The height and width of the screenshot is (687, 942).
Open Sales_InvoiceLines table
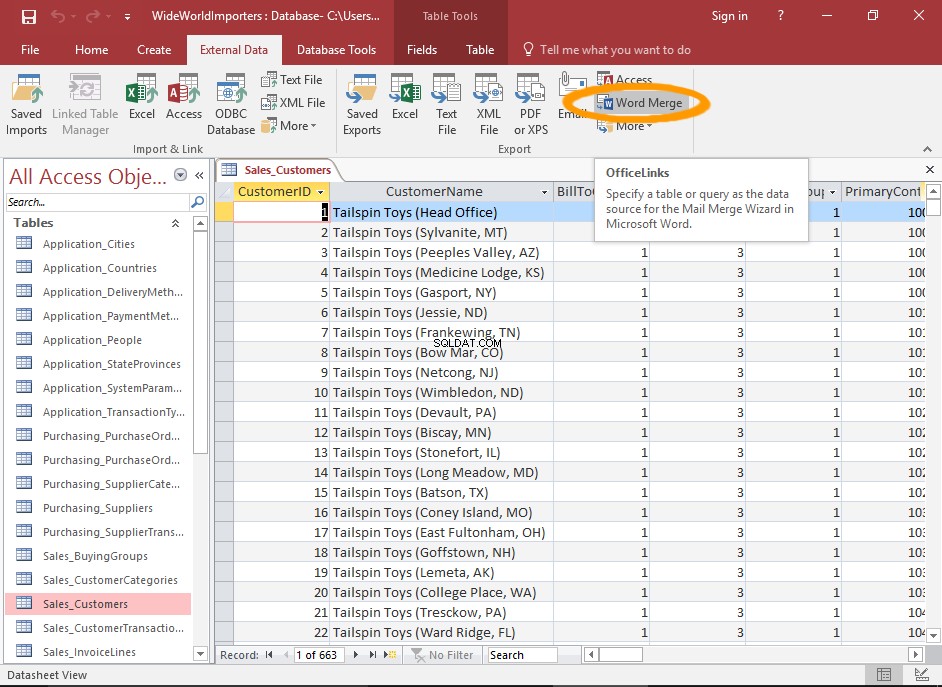[x=90, y=652]
